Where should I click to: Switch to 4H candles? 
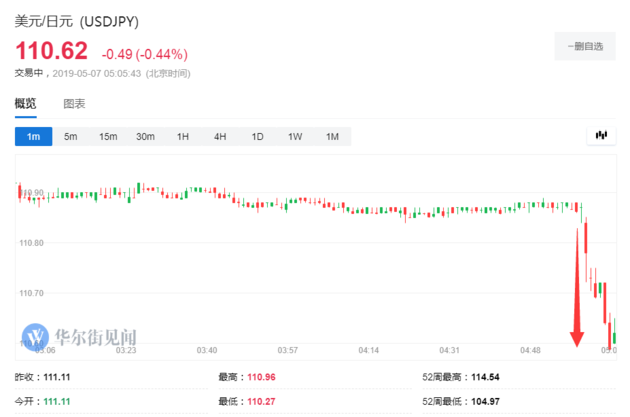(x=220, y=136)
